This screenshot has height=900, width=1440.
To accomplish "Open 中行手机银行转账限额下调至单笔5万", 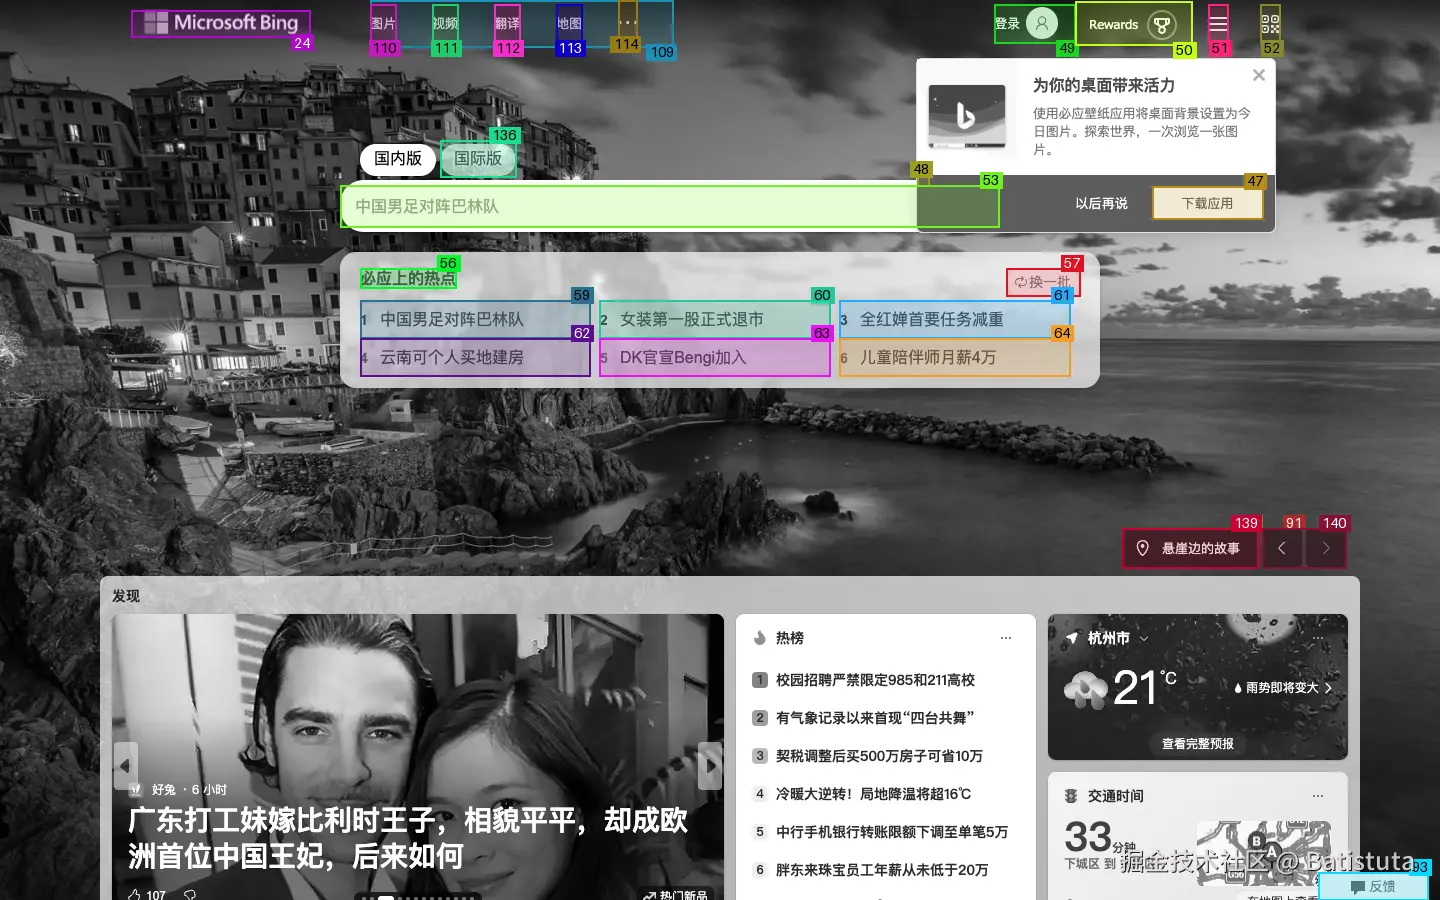I will point(892,832).
